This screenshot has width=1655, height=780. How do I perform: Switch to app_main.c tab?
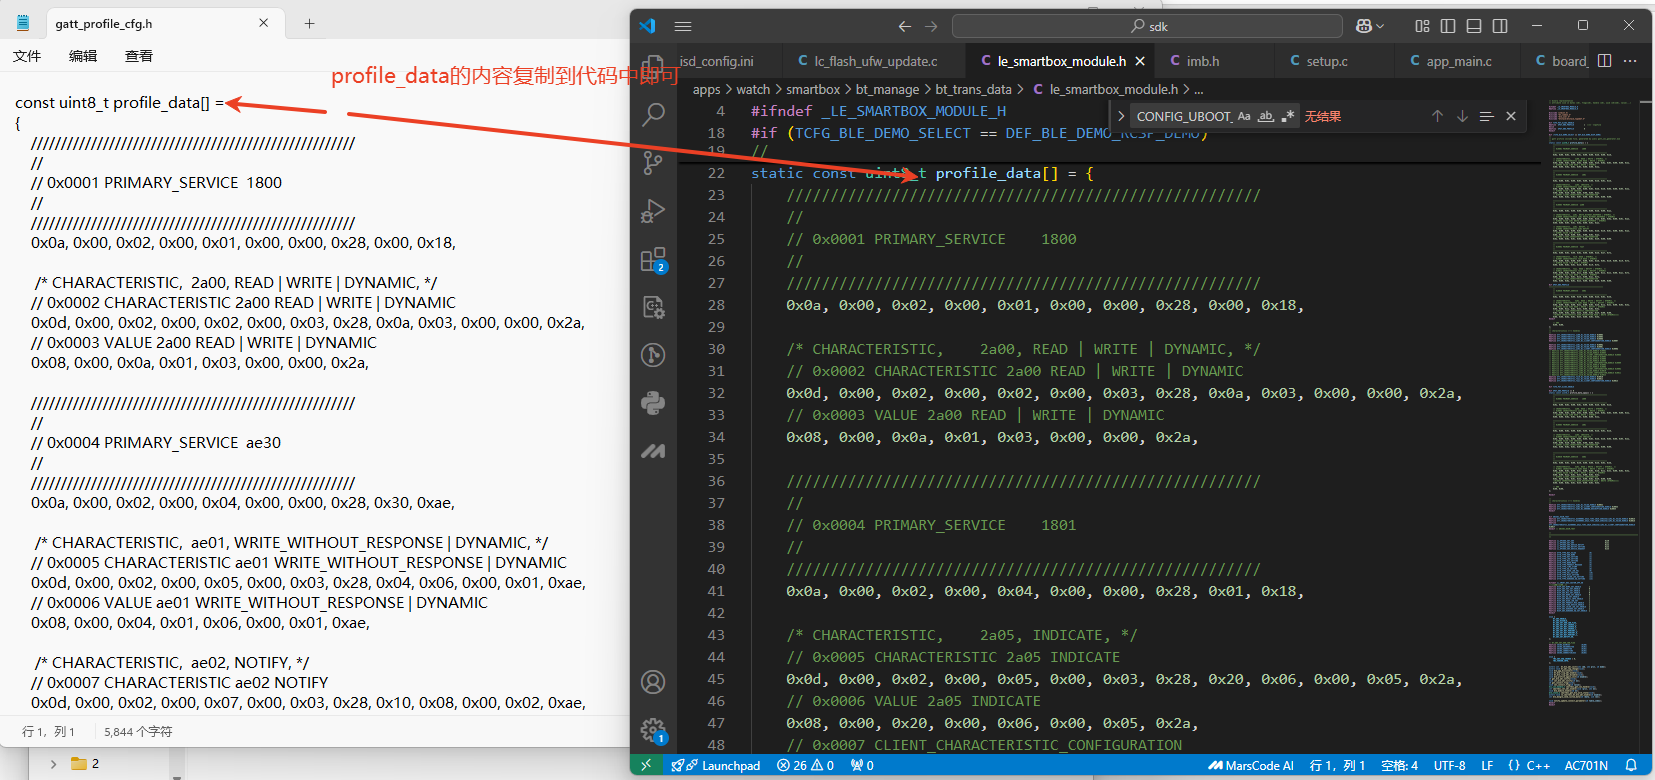tap(1458, 61)
